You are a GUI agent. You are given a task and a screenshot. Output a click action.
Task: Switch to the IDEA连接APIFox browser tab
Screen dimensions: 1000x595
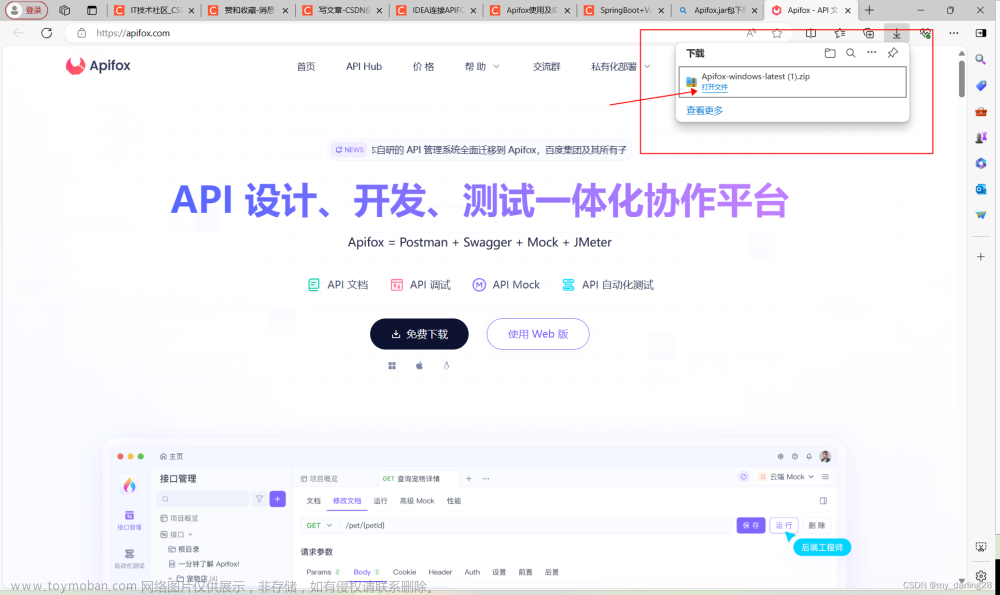coord(437,10)
